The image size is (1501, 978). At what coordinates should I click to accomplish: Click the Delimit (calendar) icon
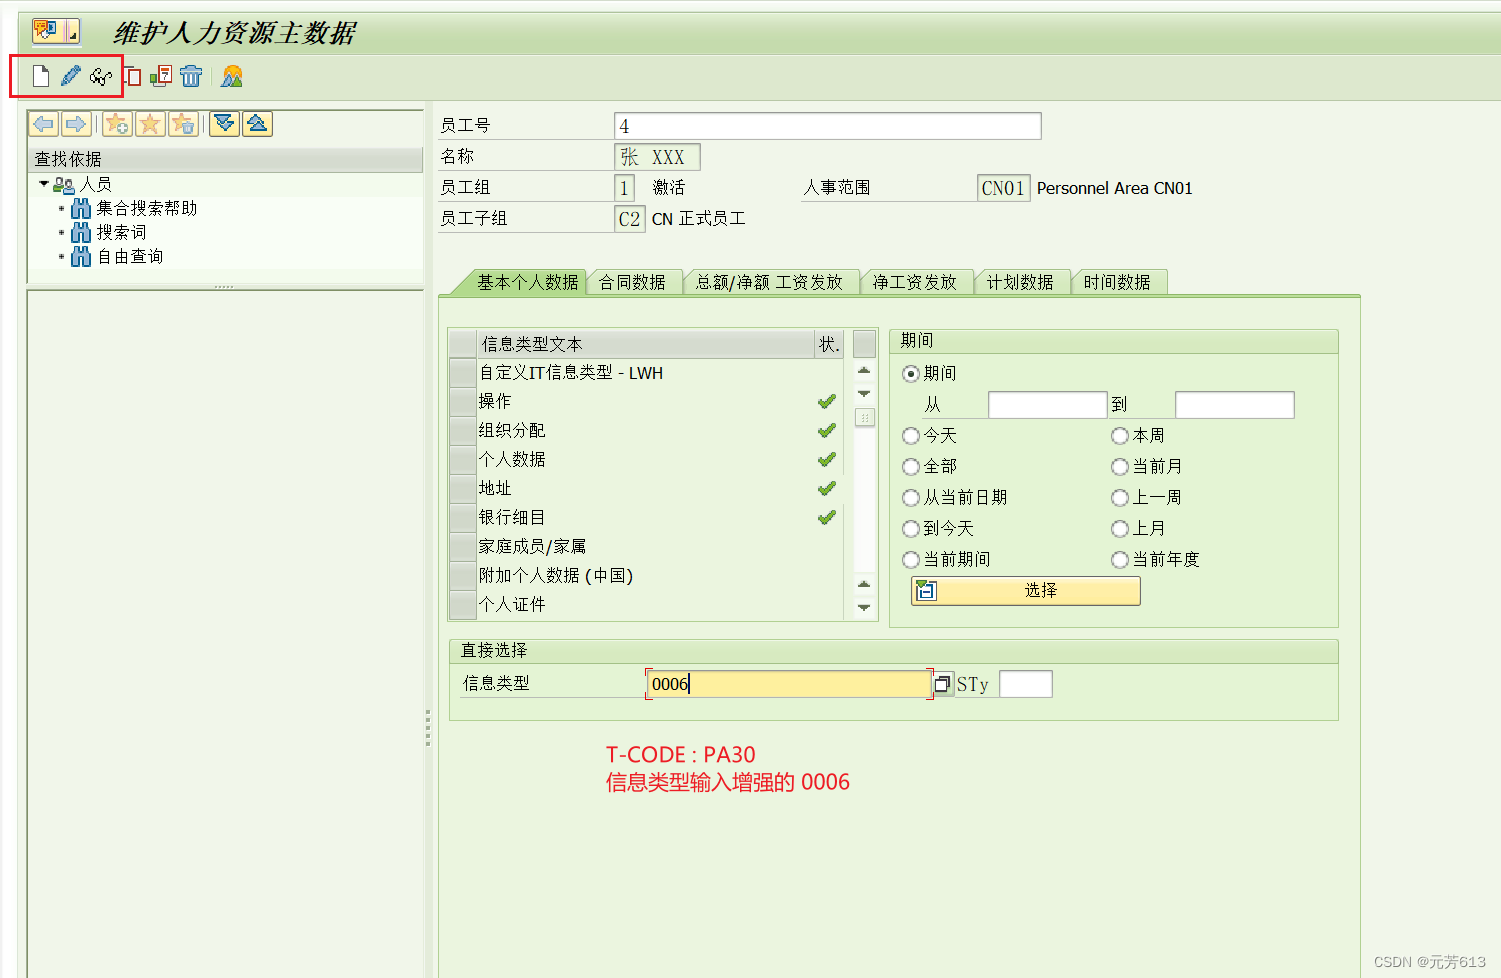click(x=161, y=76)
